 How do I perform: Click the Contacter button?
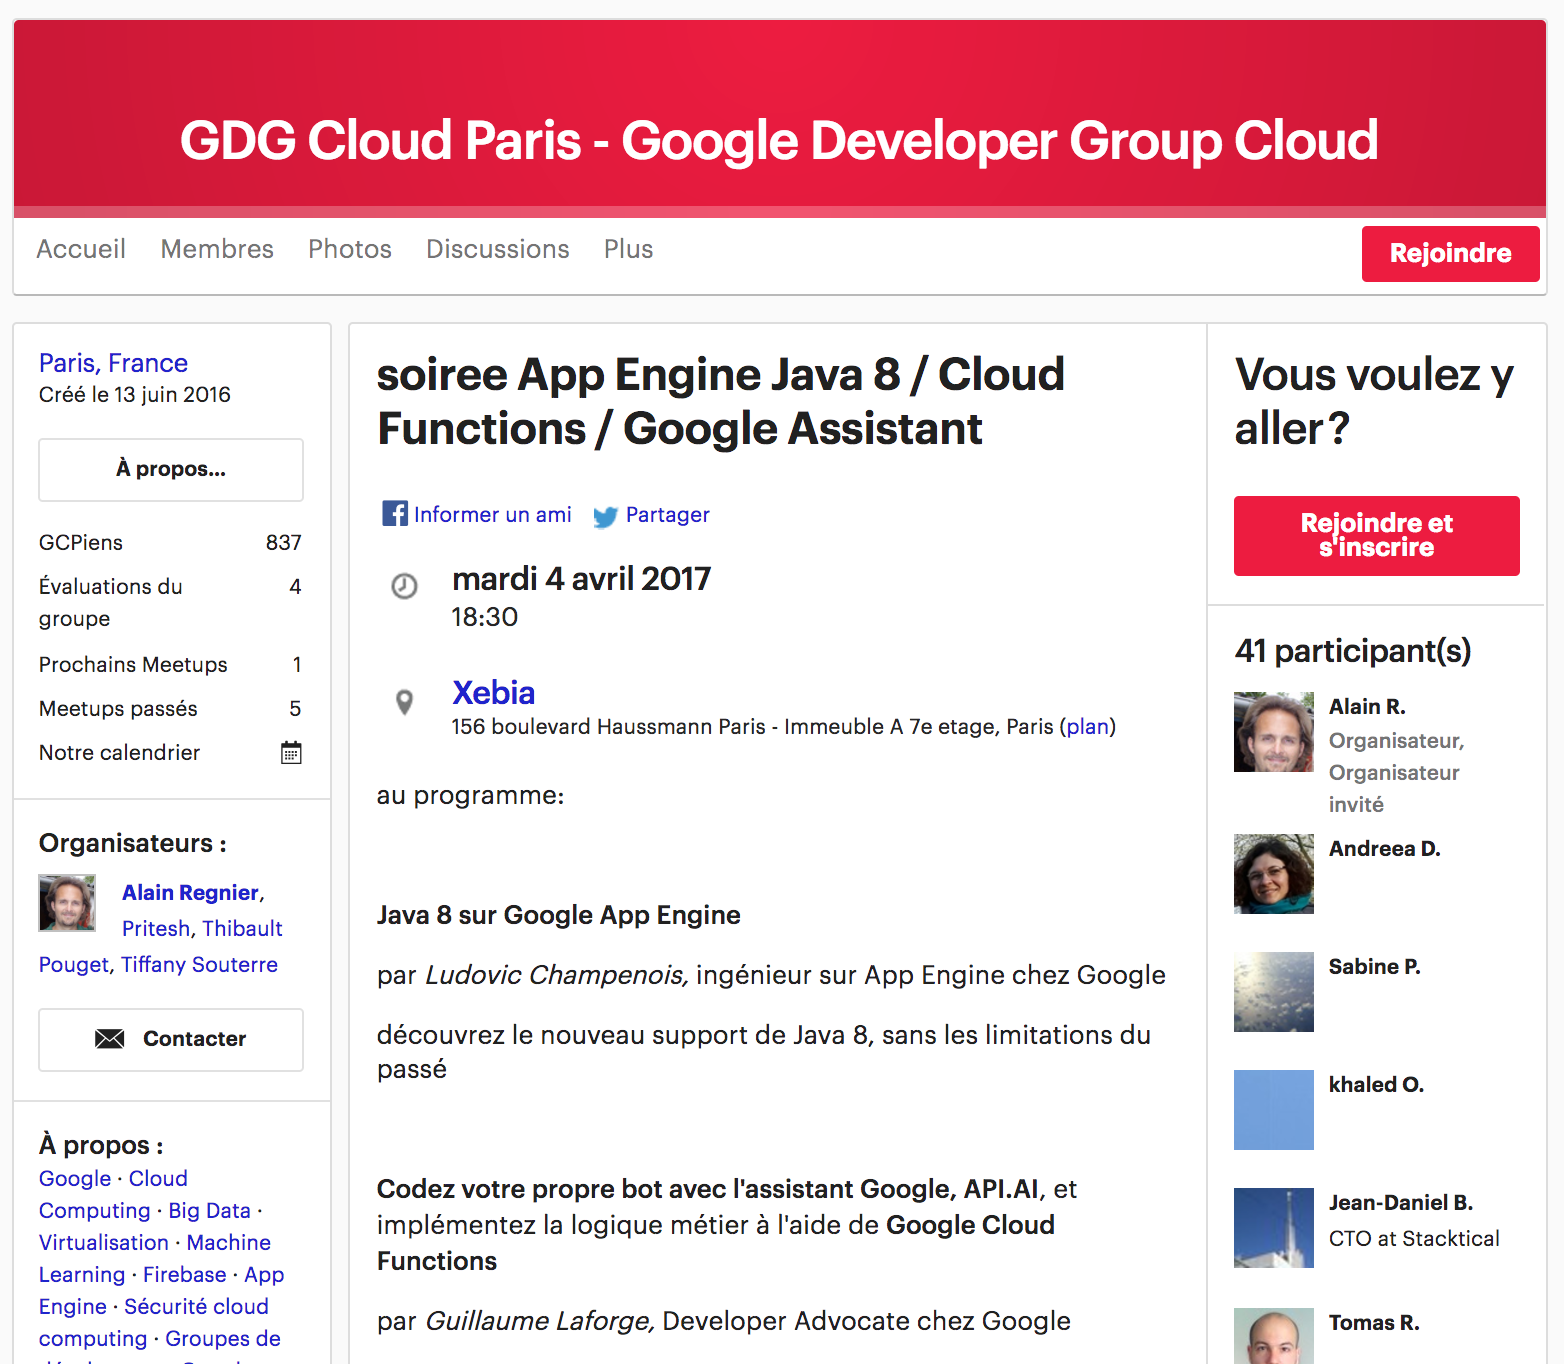171,1039
